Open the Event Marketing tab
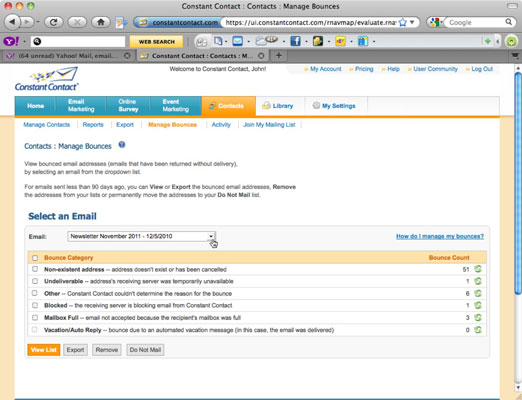Screen dimensions: 522x400 tap(176, 106)
